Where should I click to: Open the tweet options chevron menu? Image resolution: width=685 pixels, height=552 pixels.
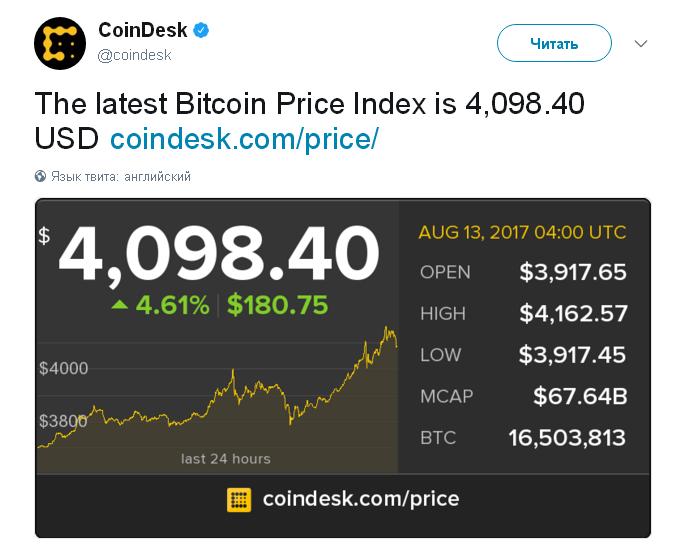[x=641, y=44]
